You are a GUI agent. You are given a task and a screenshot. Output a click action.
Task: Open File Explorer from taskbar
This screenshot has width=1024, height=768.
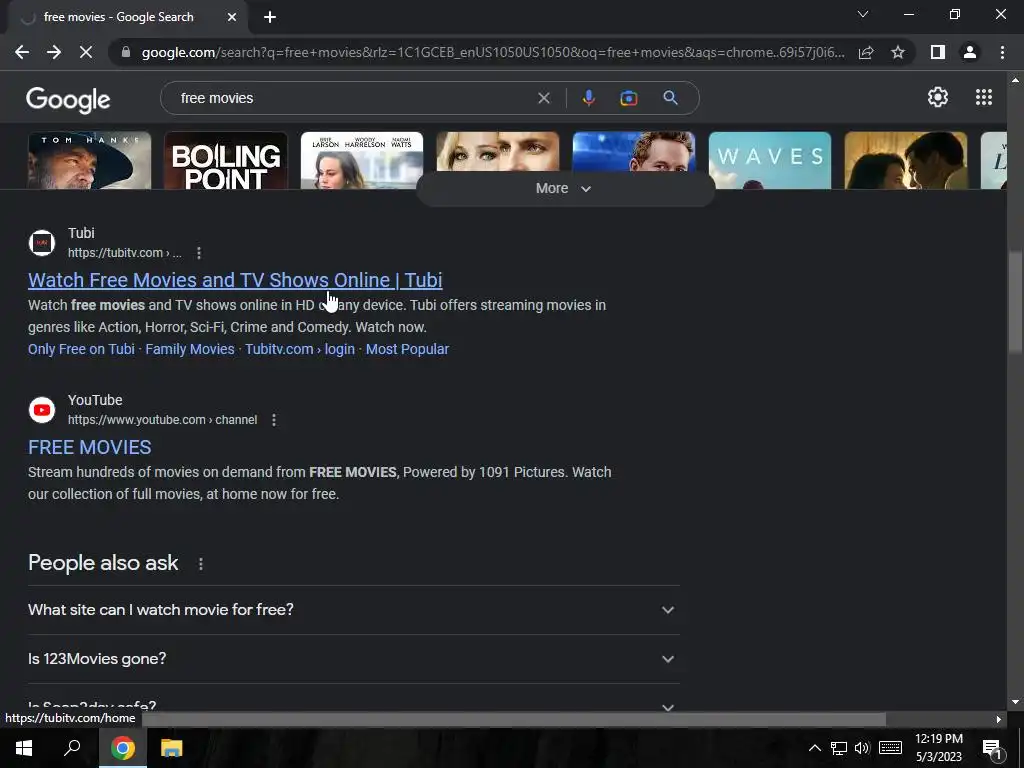[x=172, y=748]
